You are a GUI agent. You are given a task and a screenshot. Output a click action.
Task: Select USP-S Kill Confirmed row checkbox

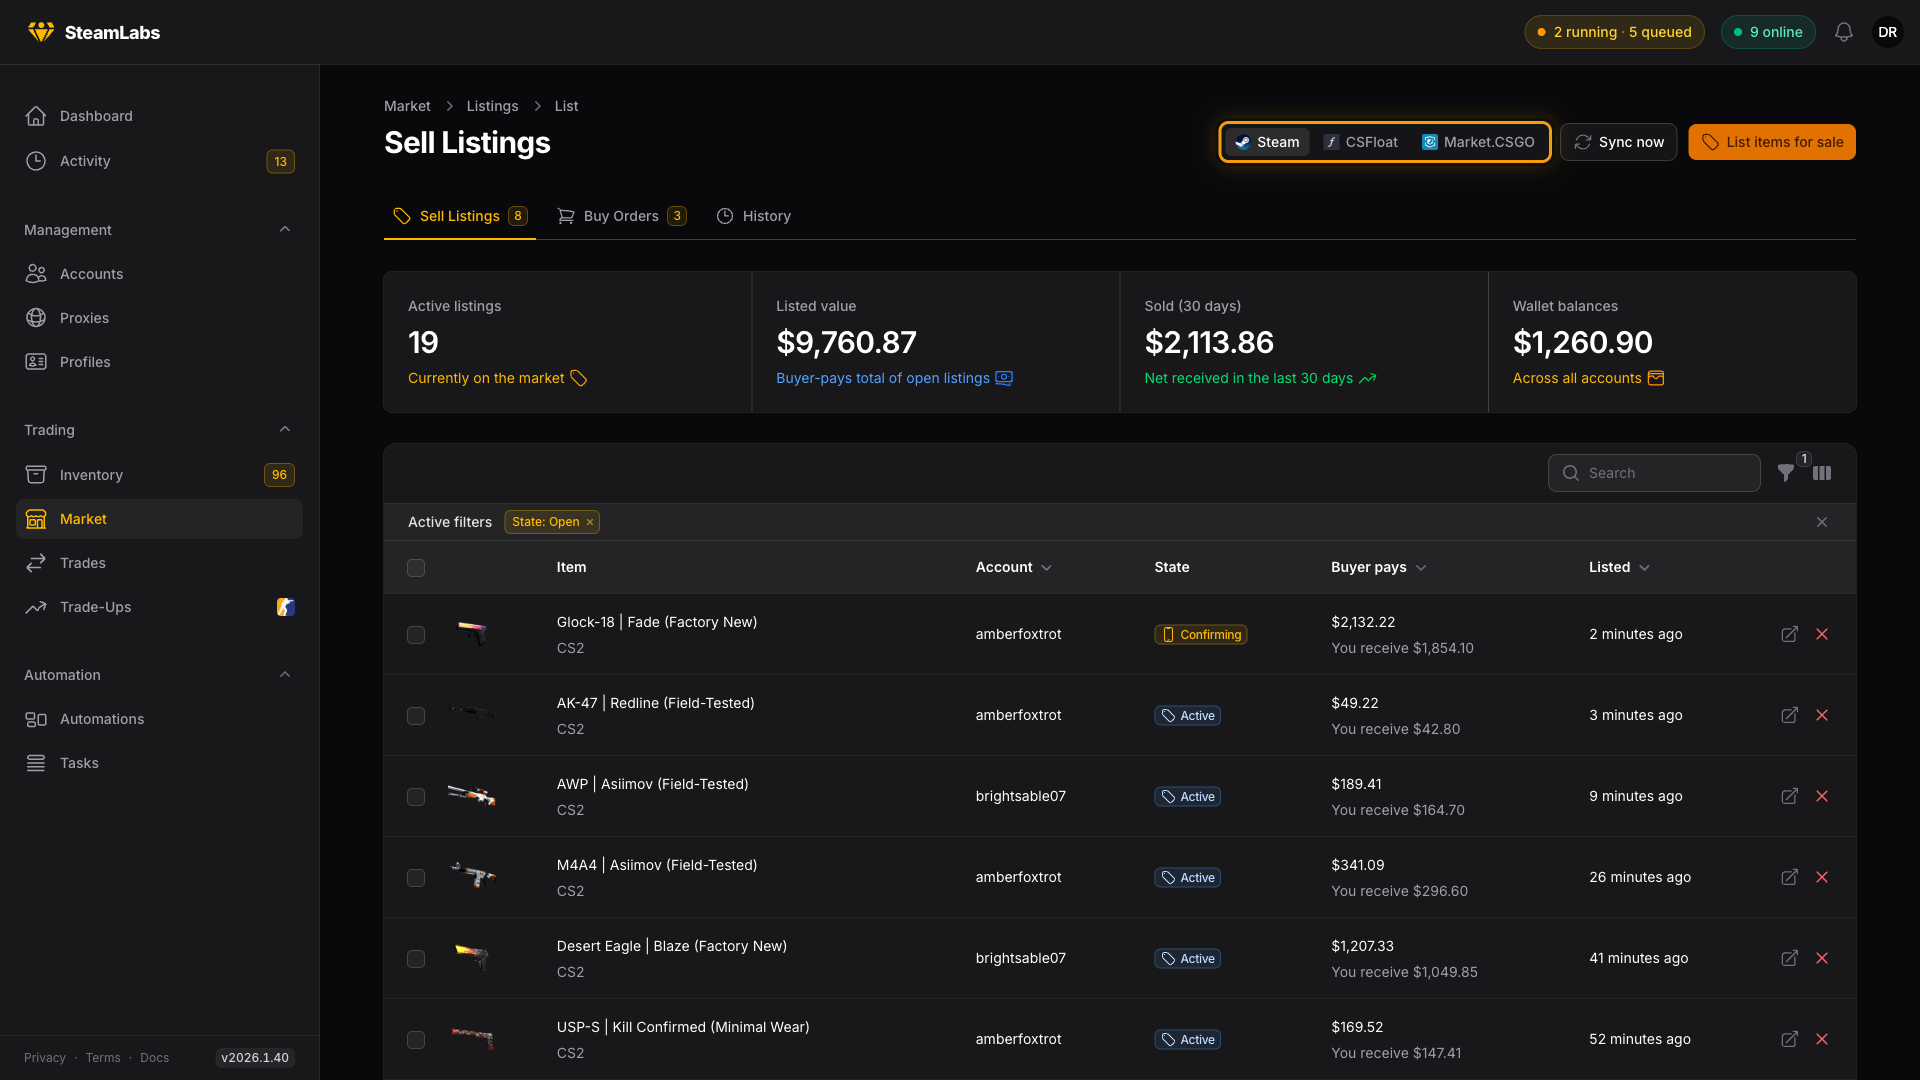pyautogui.click(x=416, y=1040)
